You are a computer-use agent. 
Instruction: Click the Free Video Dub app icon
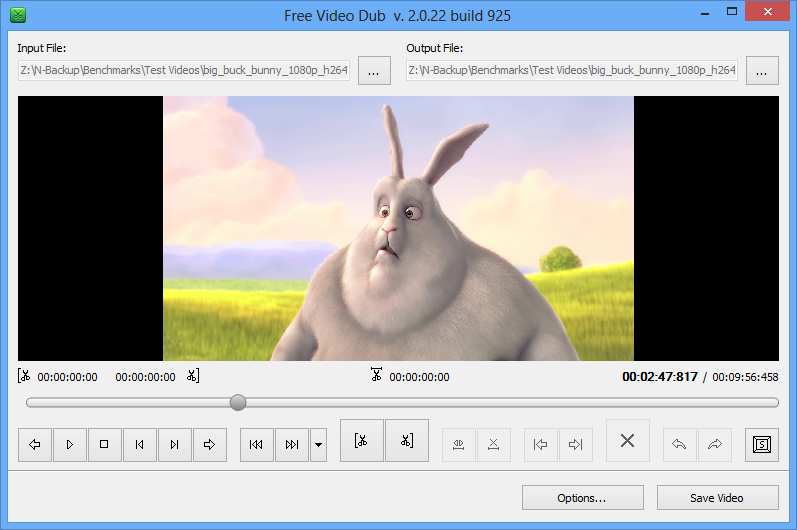18,15
